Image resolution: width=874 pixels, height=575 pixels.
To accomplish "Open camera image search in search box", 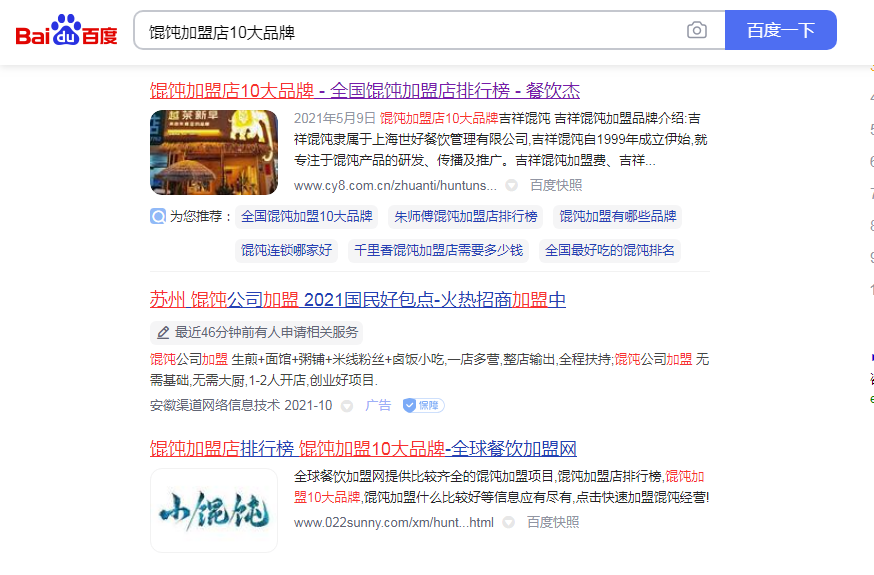I will tap(696, 31).
